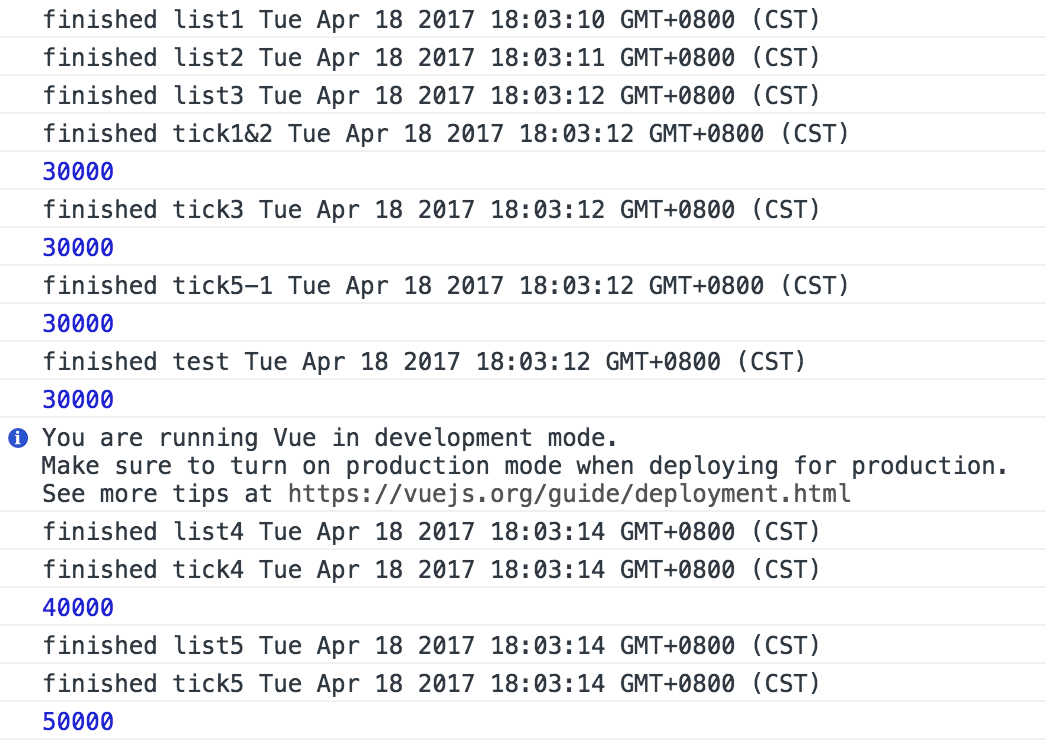Click the 30000 value below tick1&2
Viewport: 1046px width, 740px height.
coord(78,171)
